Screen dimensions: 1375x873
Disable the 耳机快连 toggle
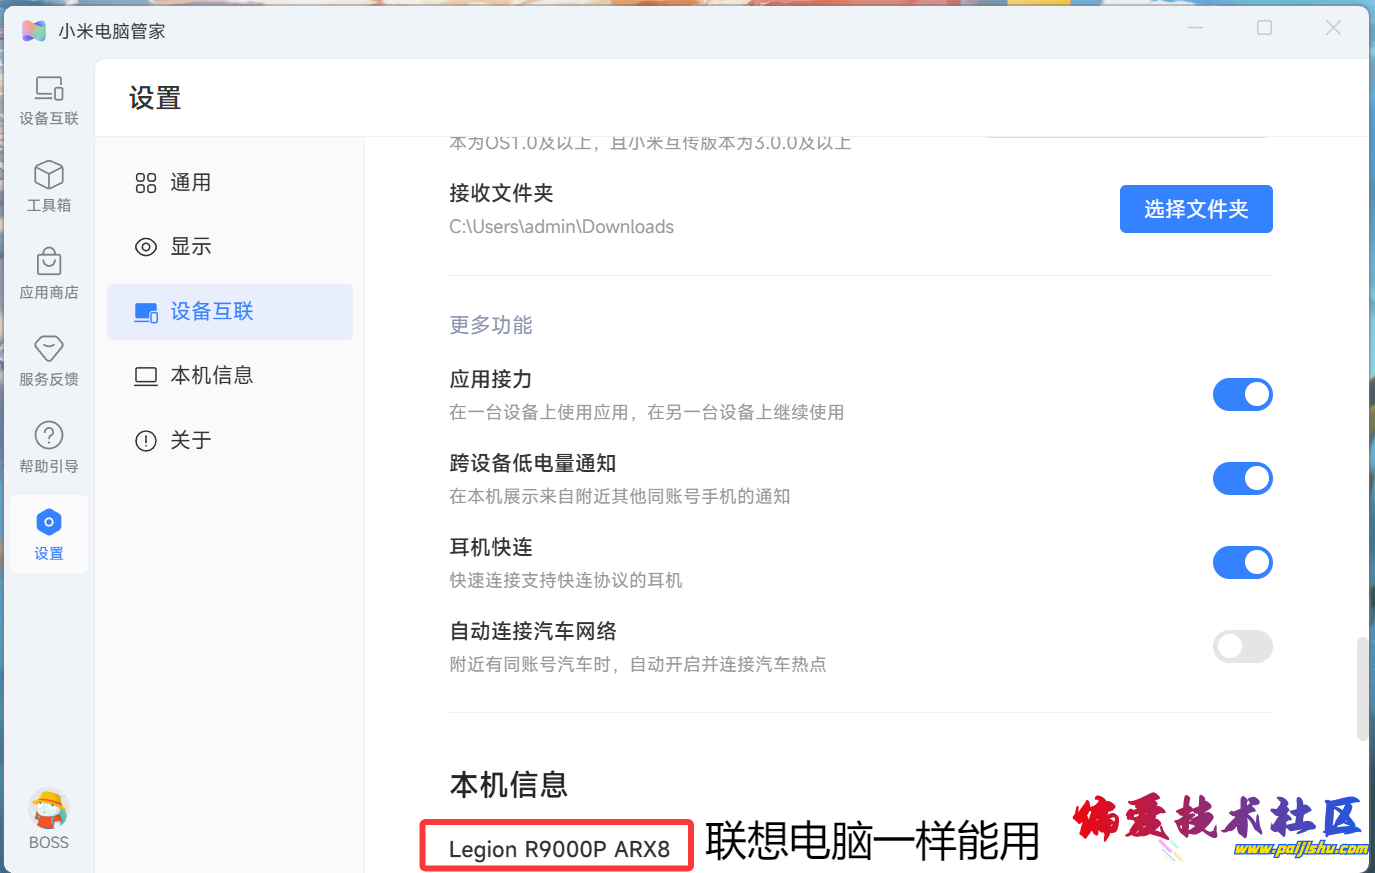coord(1242,563)
